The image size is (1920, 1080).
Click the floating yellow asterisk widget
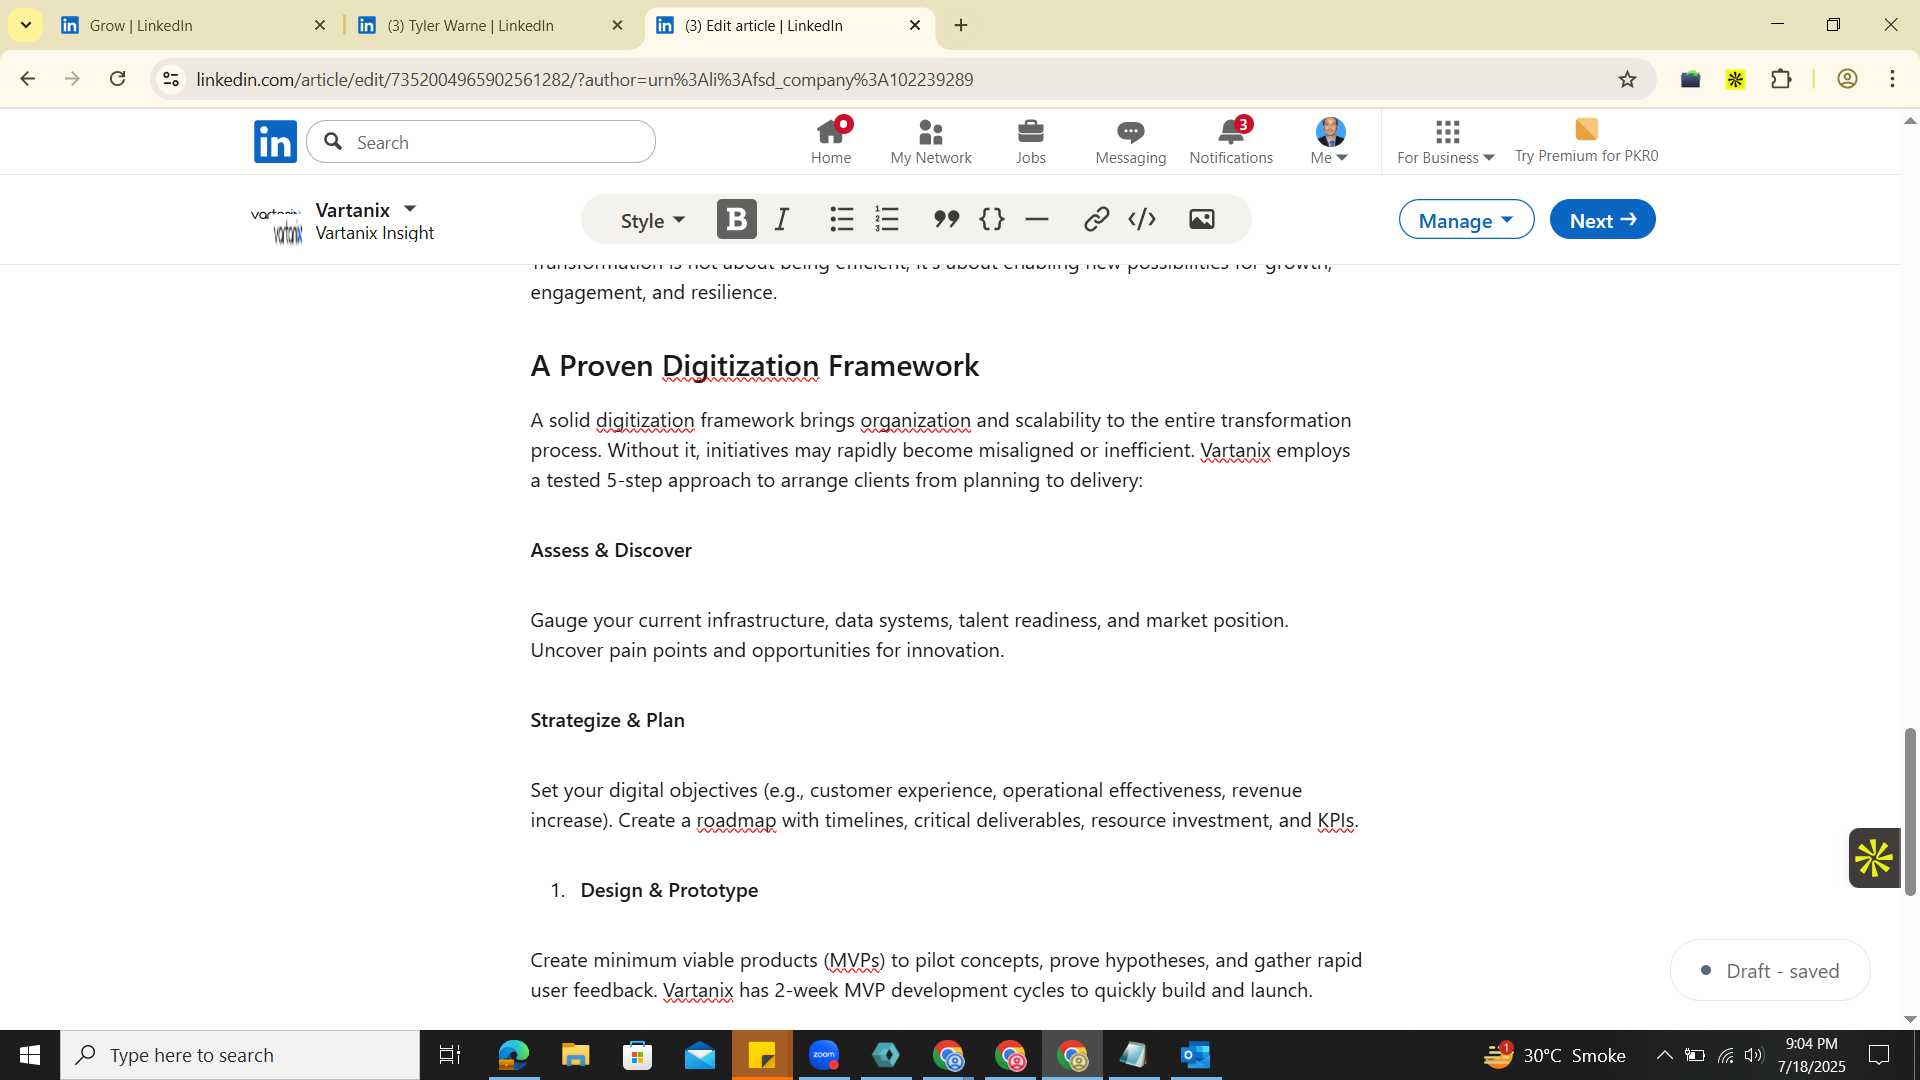(x=1873, y=858)
